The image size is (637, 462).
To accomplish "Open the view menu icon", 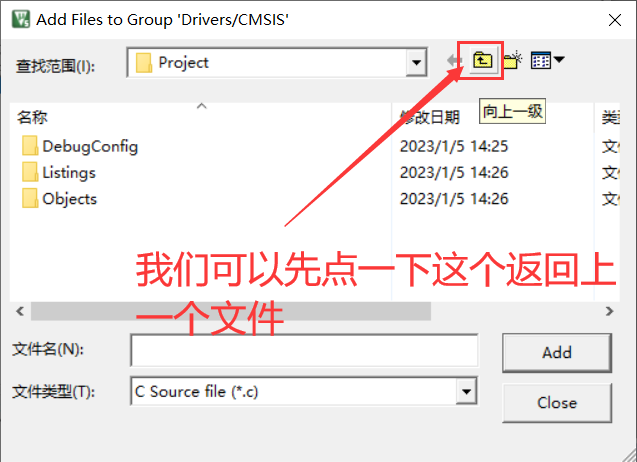I will point(541,61).
